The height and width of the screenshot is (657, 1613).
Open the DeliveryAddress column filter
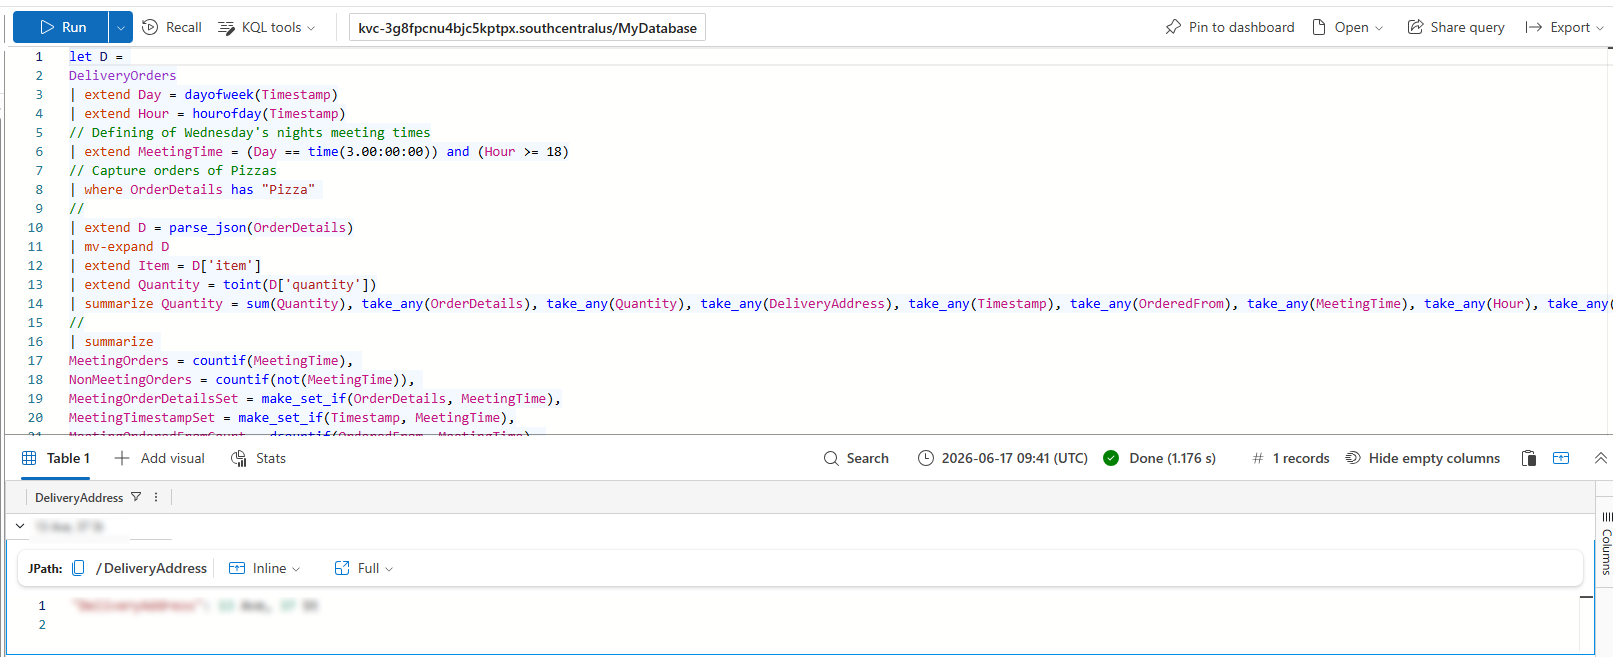click(136, 497)
